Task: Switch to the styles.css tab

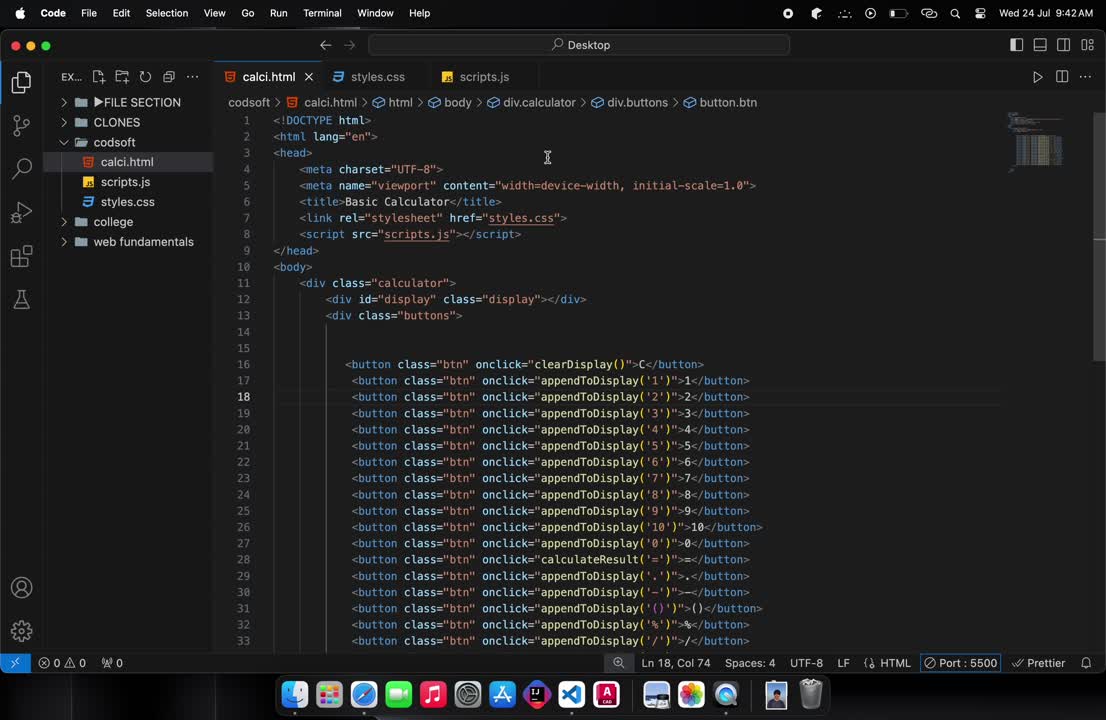Action: point(377,77)
